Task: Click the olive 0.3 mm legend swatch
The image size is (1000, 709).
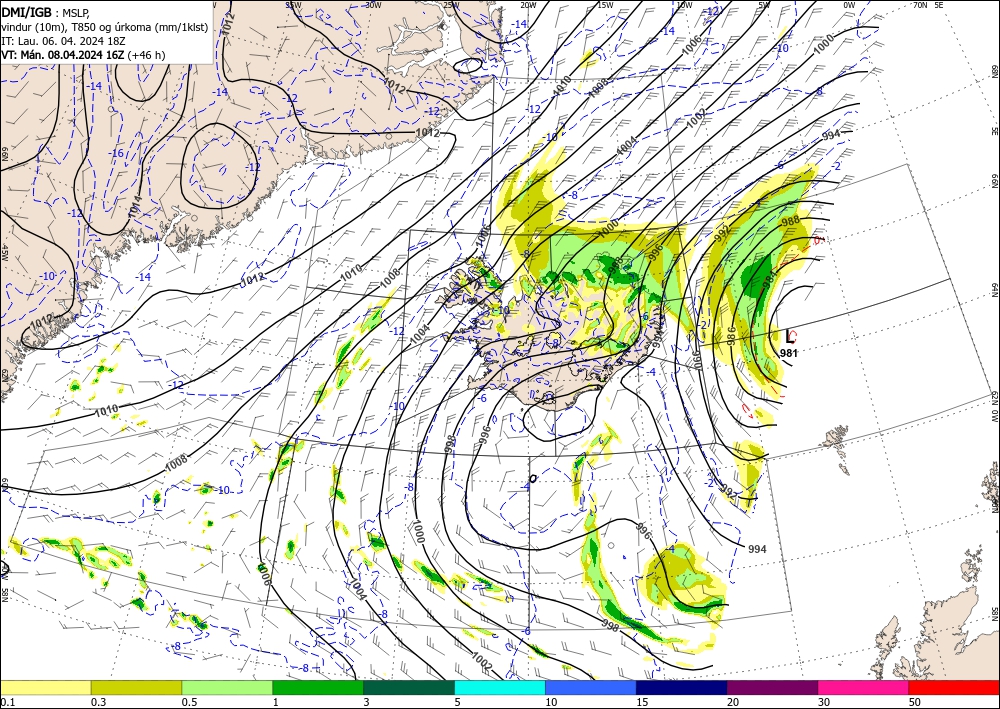Action: pyautogui.click(x=136, y=687)
